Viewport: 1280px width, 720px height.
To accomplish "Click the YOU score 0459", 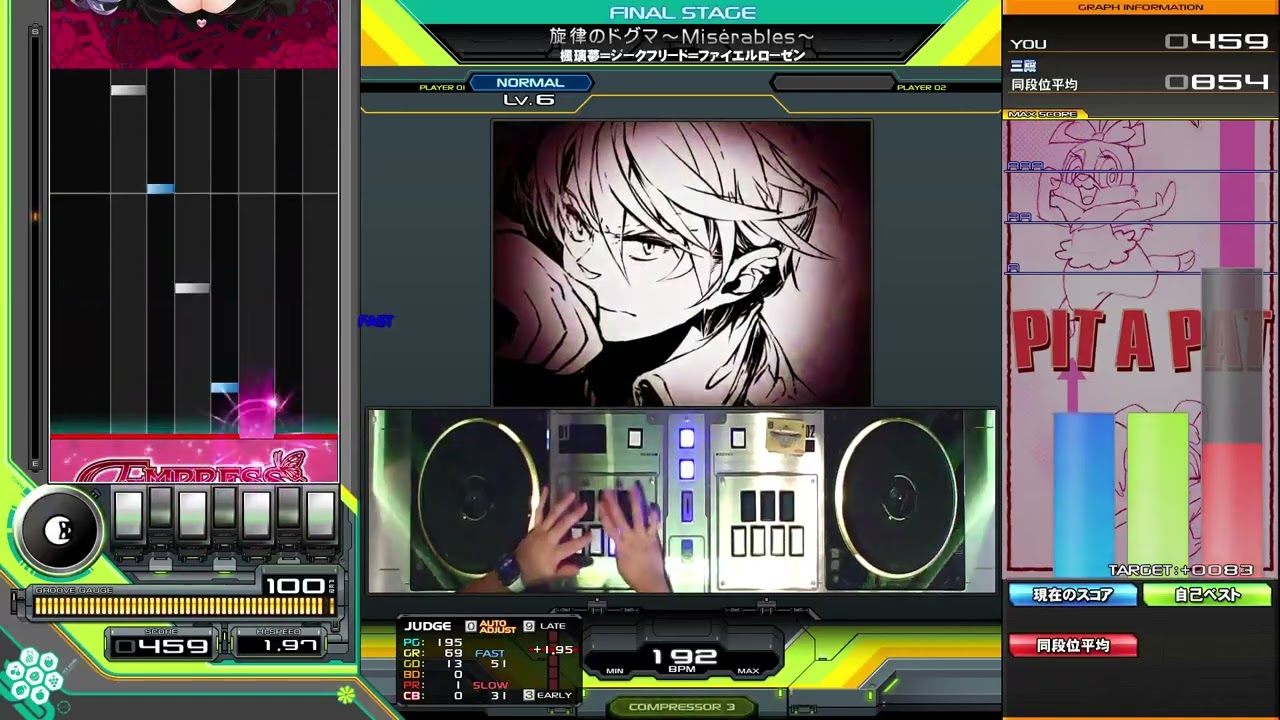I will (1217, 42).
